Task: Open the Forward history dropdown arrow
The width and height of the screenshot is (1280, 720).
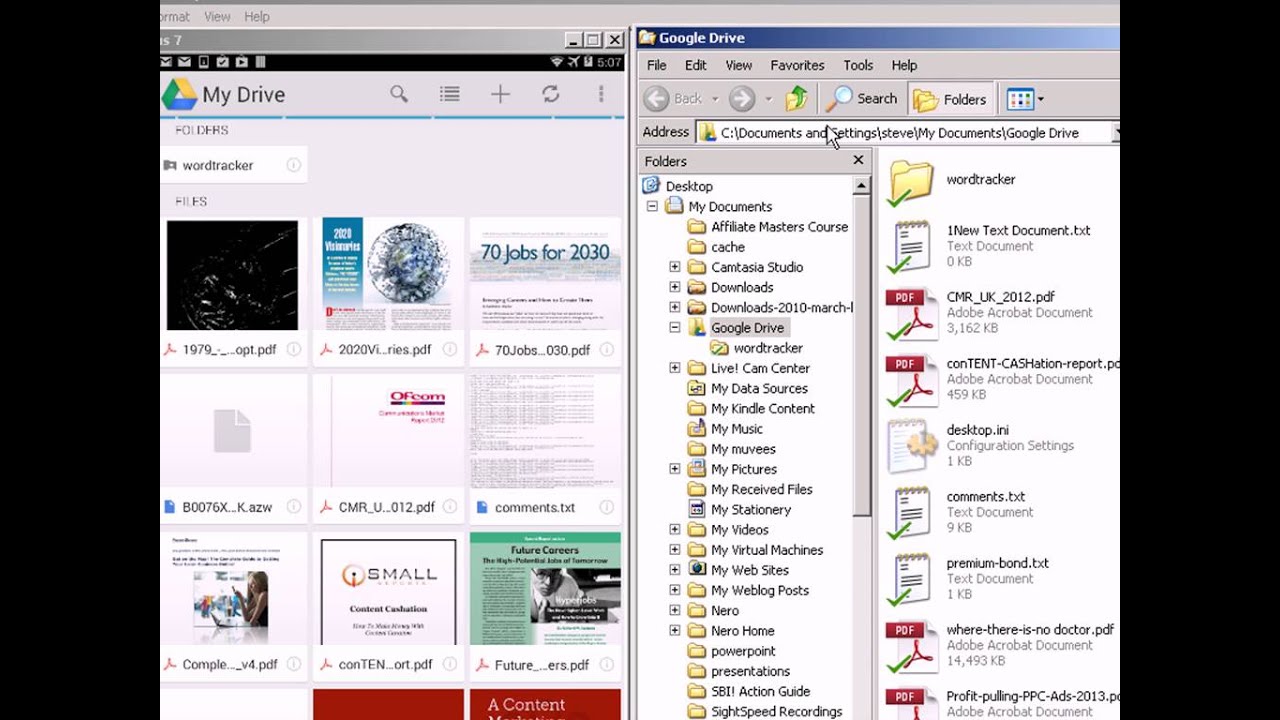Action: click(x=768, y=99)
